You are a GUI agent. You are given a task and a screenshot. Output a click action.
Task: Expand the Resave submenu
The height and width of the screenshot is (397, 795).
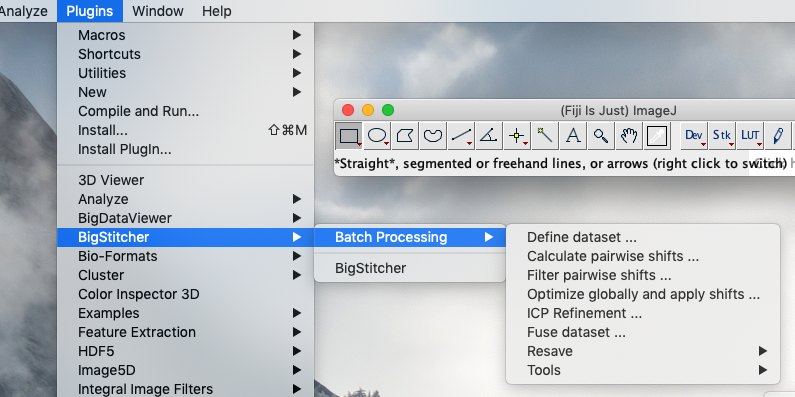coord(643,351)
